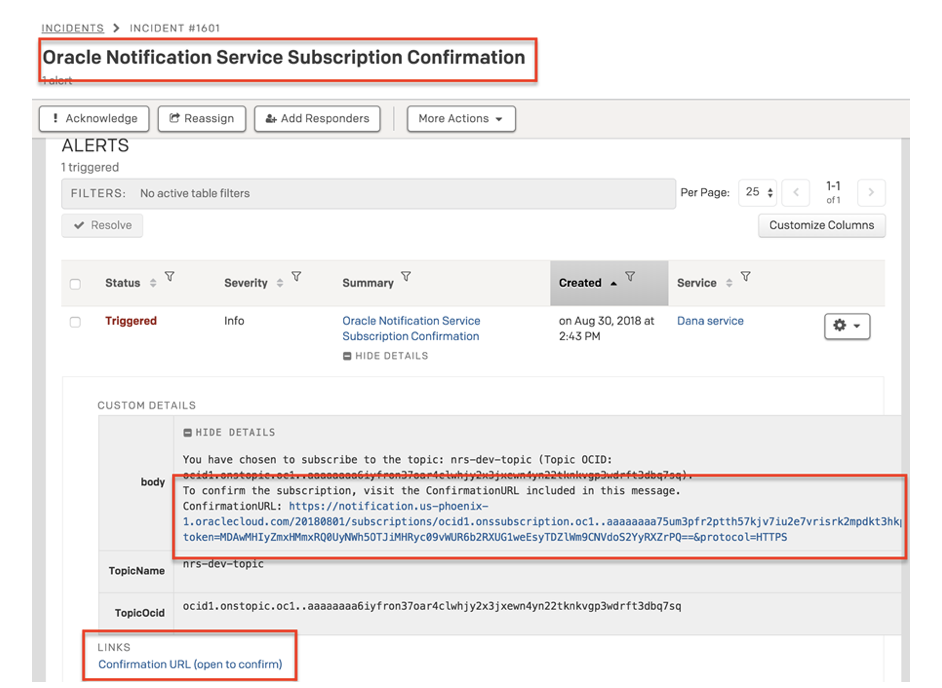Collapse the alert details via Hide Details toggle
The image size is (942, 688).
(x=385, y=355)
